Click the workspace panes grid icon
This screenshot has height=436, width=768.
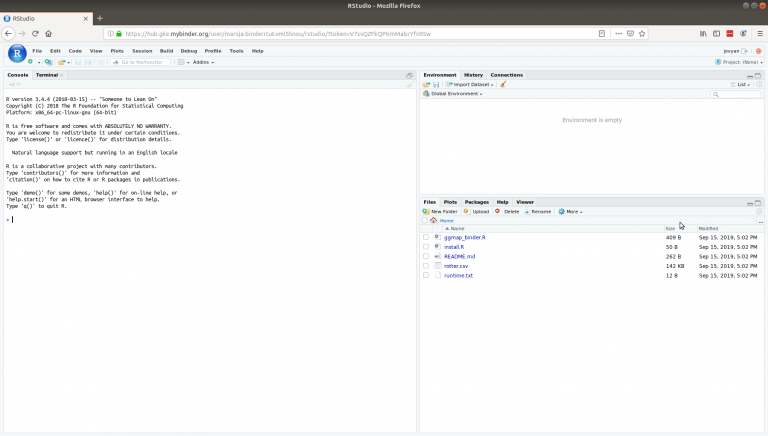pos(181,62)
